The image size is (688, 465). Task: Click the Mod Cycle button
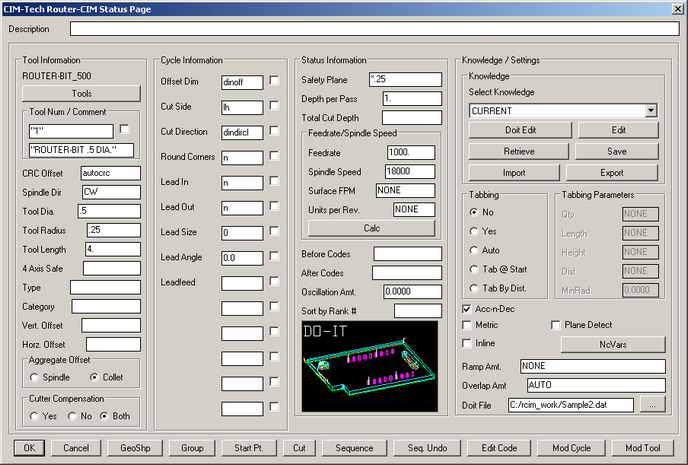point(571,448)
